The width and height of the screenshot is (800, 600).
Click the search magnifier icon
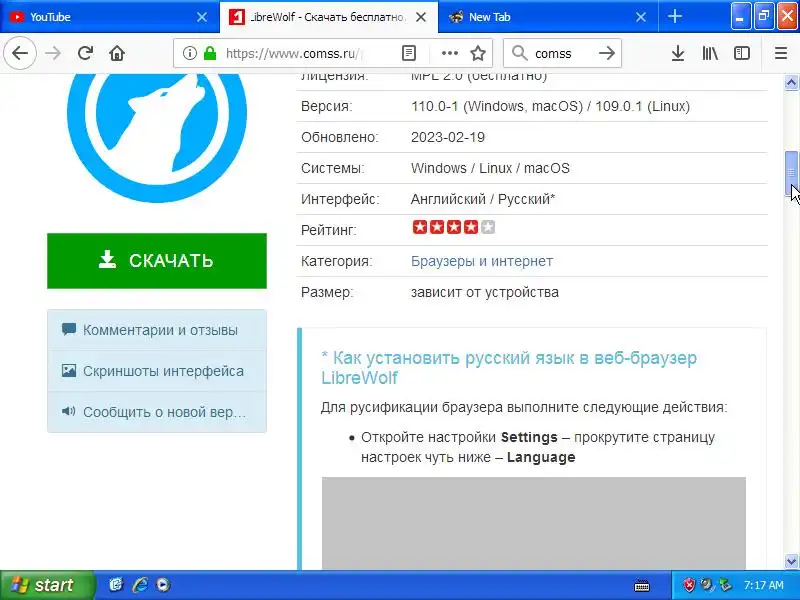pyautogui.click(x=519, y=53)
